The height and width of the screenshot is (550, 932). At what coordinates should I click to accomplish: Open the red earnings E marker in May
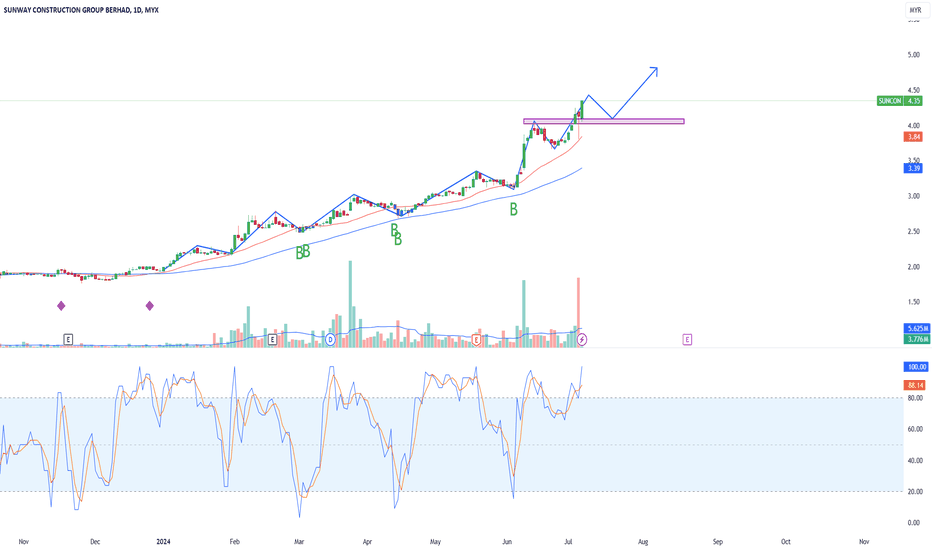pyautogui.click(x=476, y=340)
